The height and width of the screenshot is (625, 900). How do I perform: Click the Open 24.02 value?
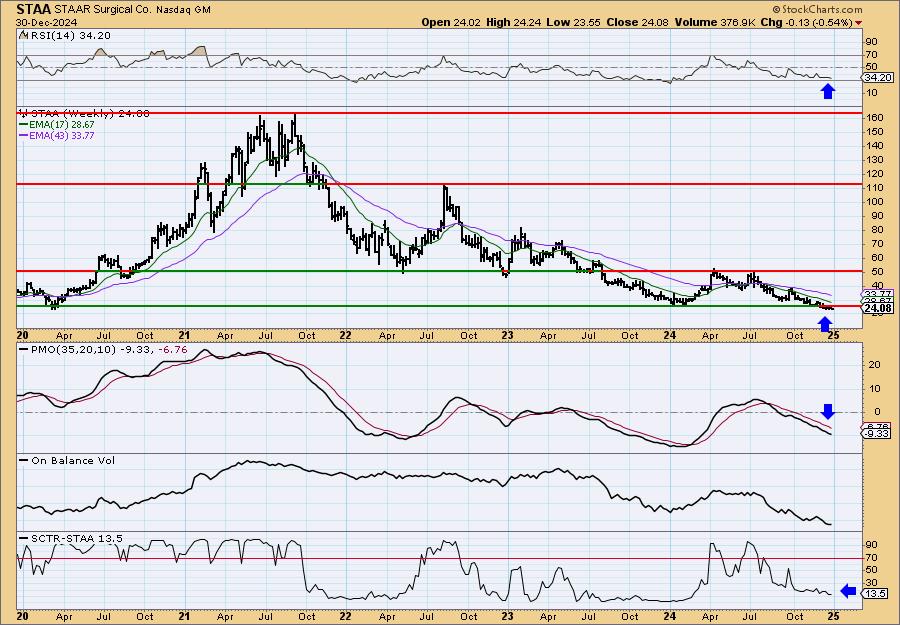point(451,22)
